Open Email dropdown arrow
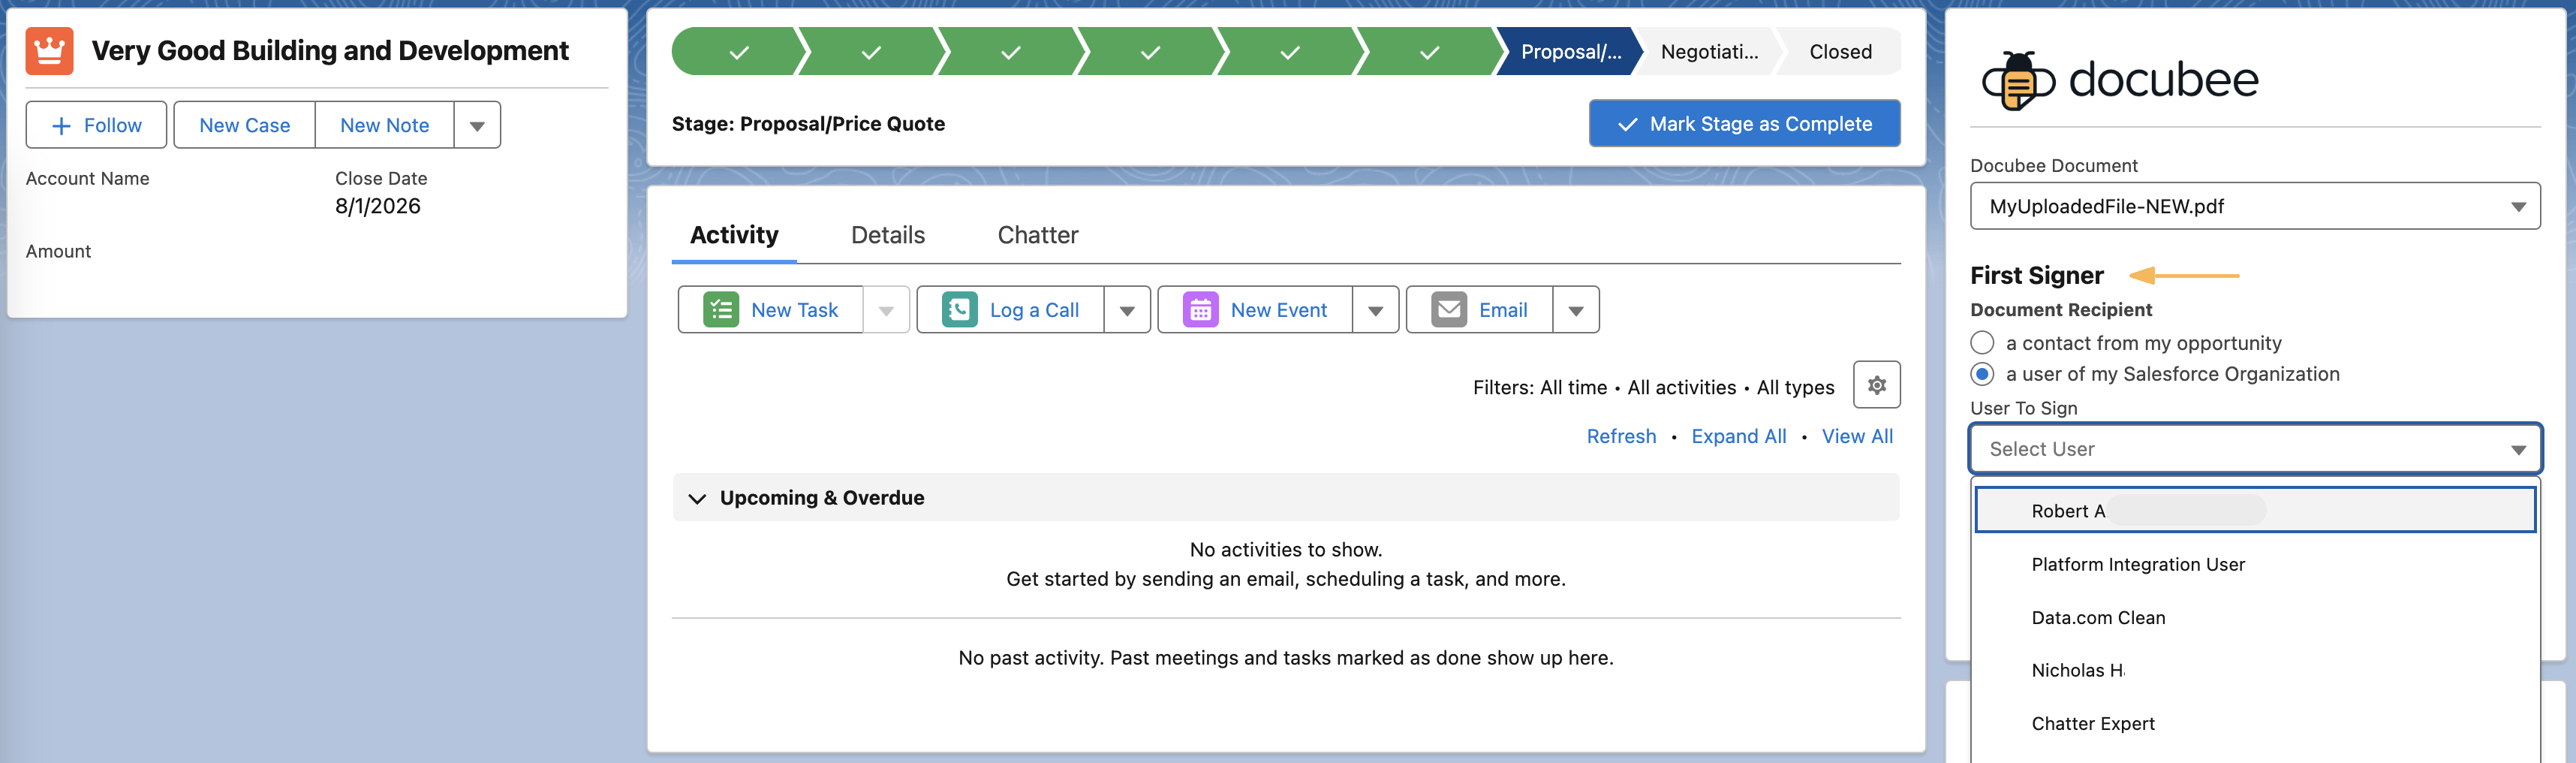 pos(1576,310)
